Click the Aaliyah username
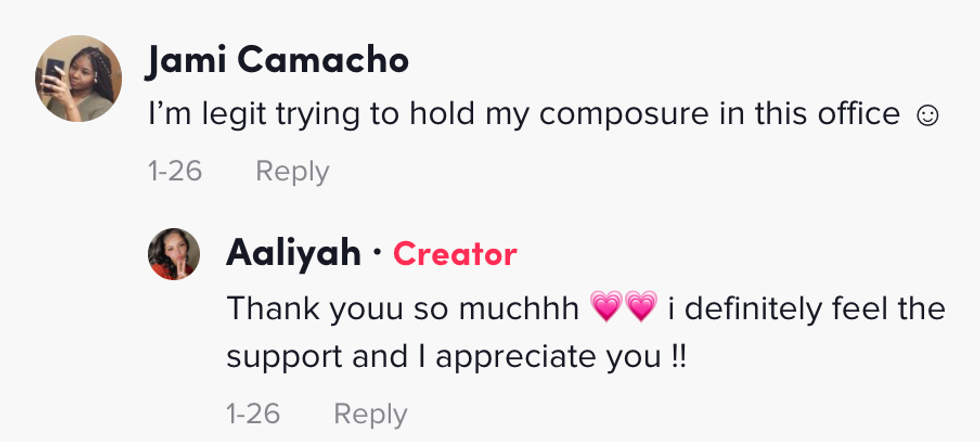This screenshot has height=442, width=980. click(x=294, y=254)
